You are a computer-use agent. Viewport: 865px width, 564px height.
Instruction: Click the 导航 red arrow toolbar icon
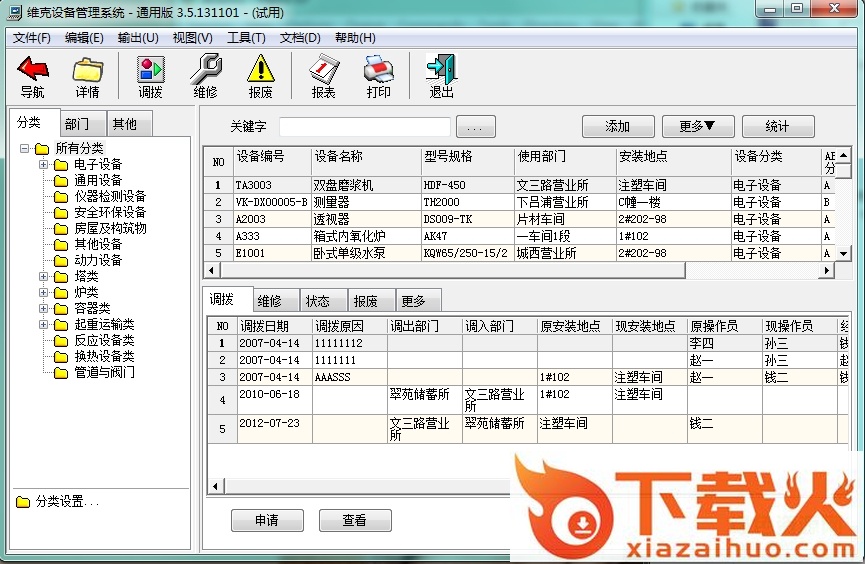point(32,70)
